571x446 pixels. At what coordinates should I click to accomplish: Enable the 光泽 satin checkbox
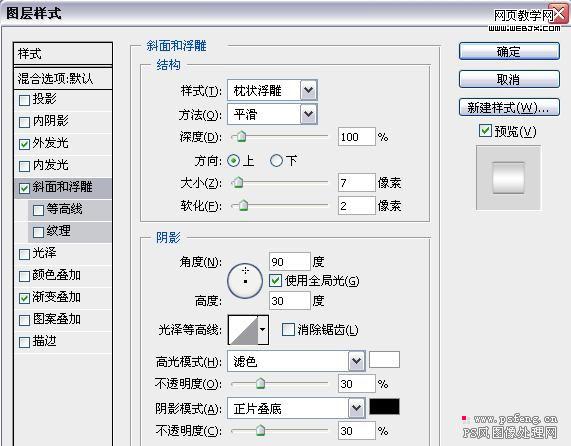coord(24,254)
